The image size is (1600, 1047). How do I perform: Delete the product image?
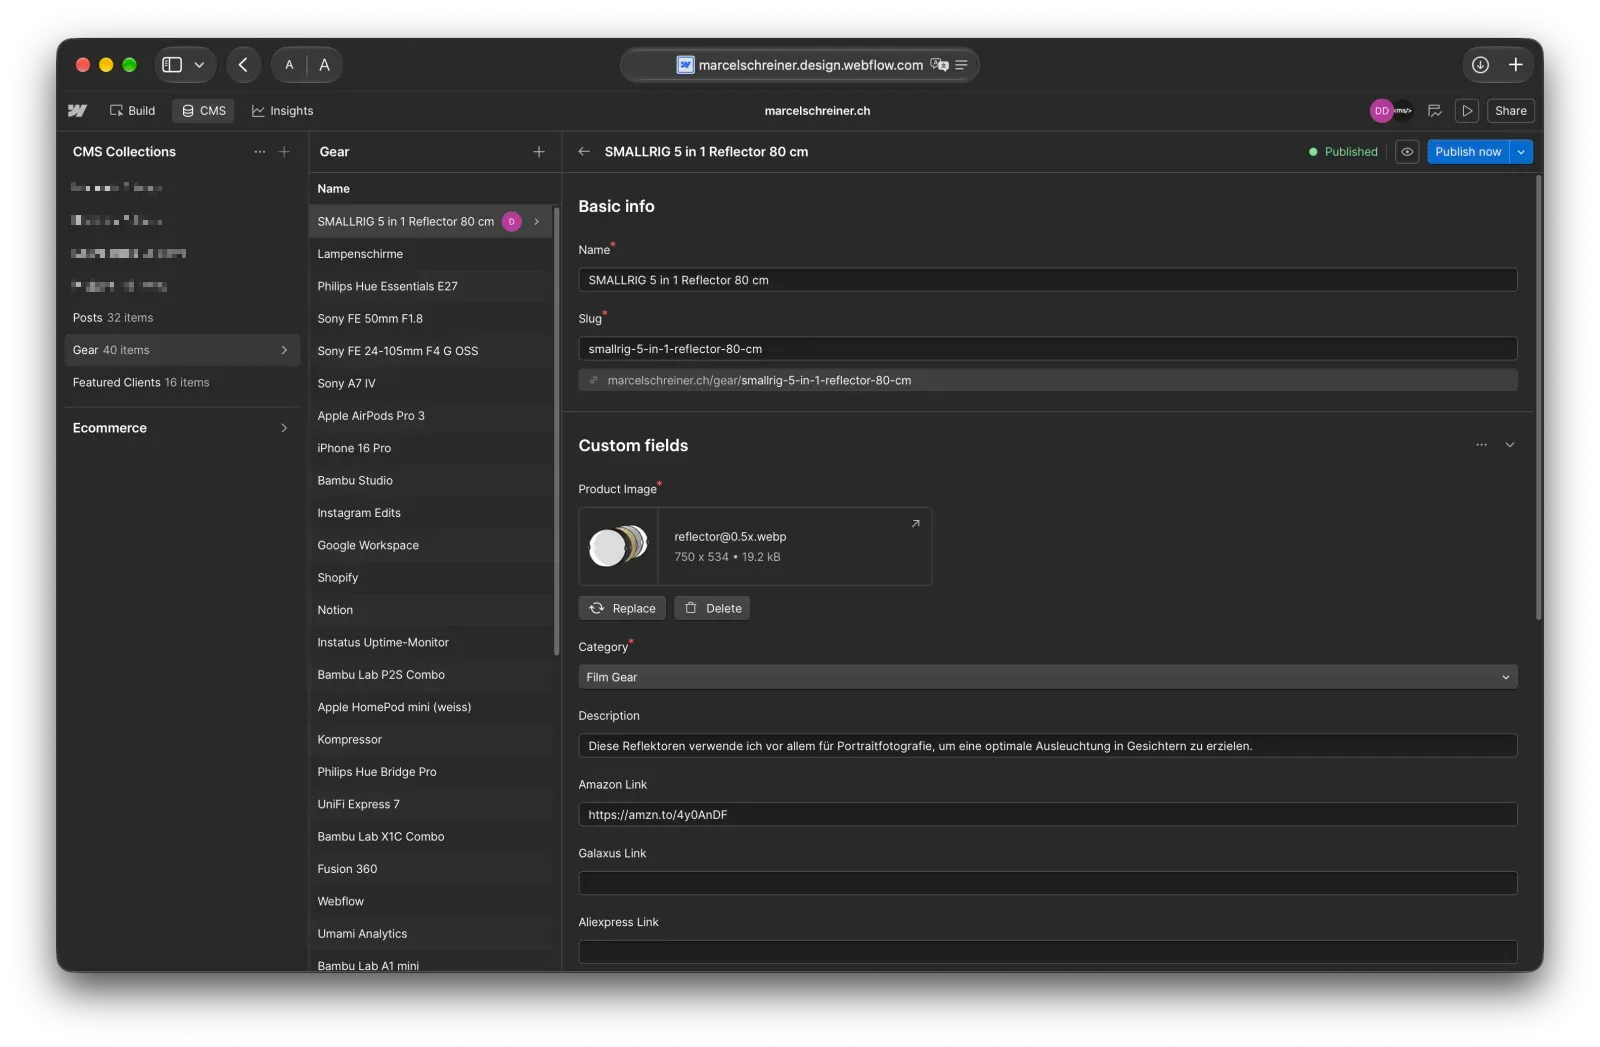[712, 608]
